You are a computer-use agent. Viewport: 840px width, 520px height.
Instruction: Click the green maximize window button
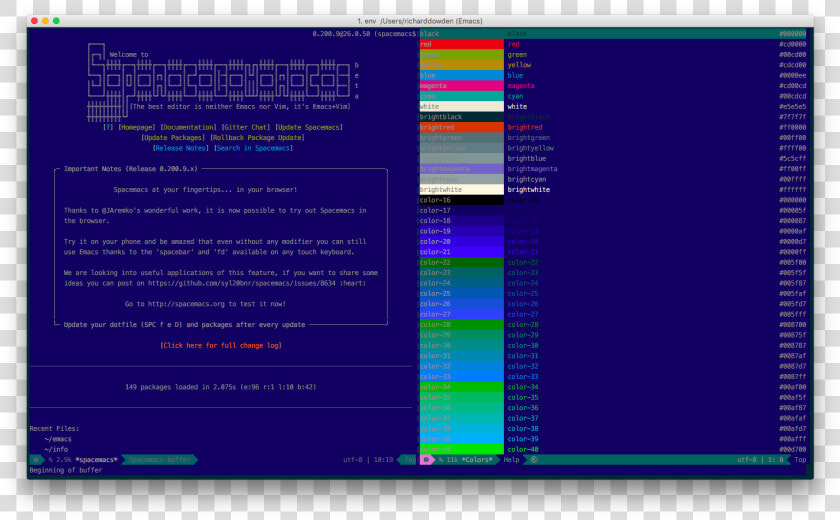[56, 20]
